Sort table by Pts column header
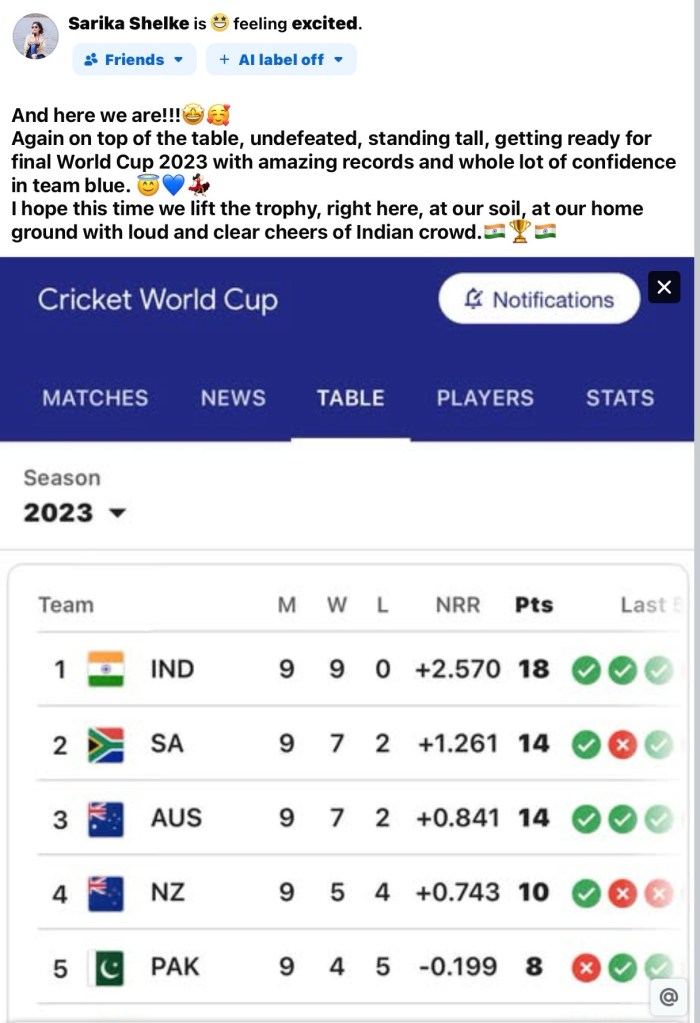The width and height of the screenshot is (700, 1023). click(x=534, y=605)
